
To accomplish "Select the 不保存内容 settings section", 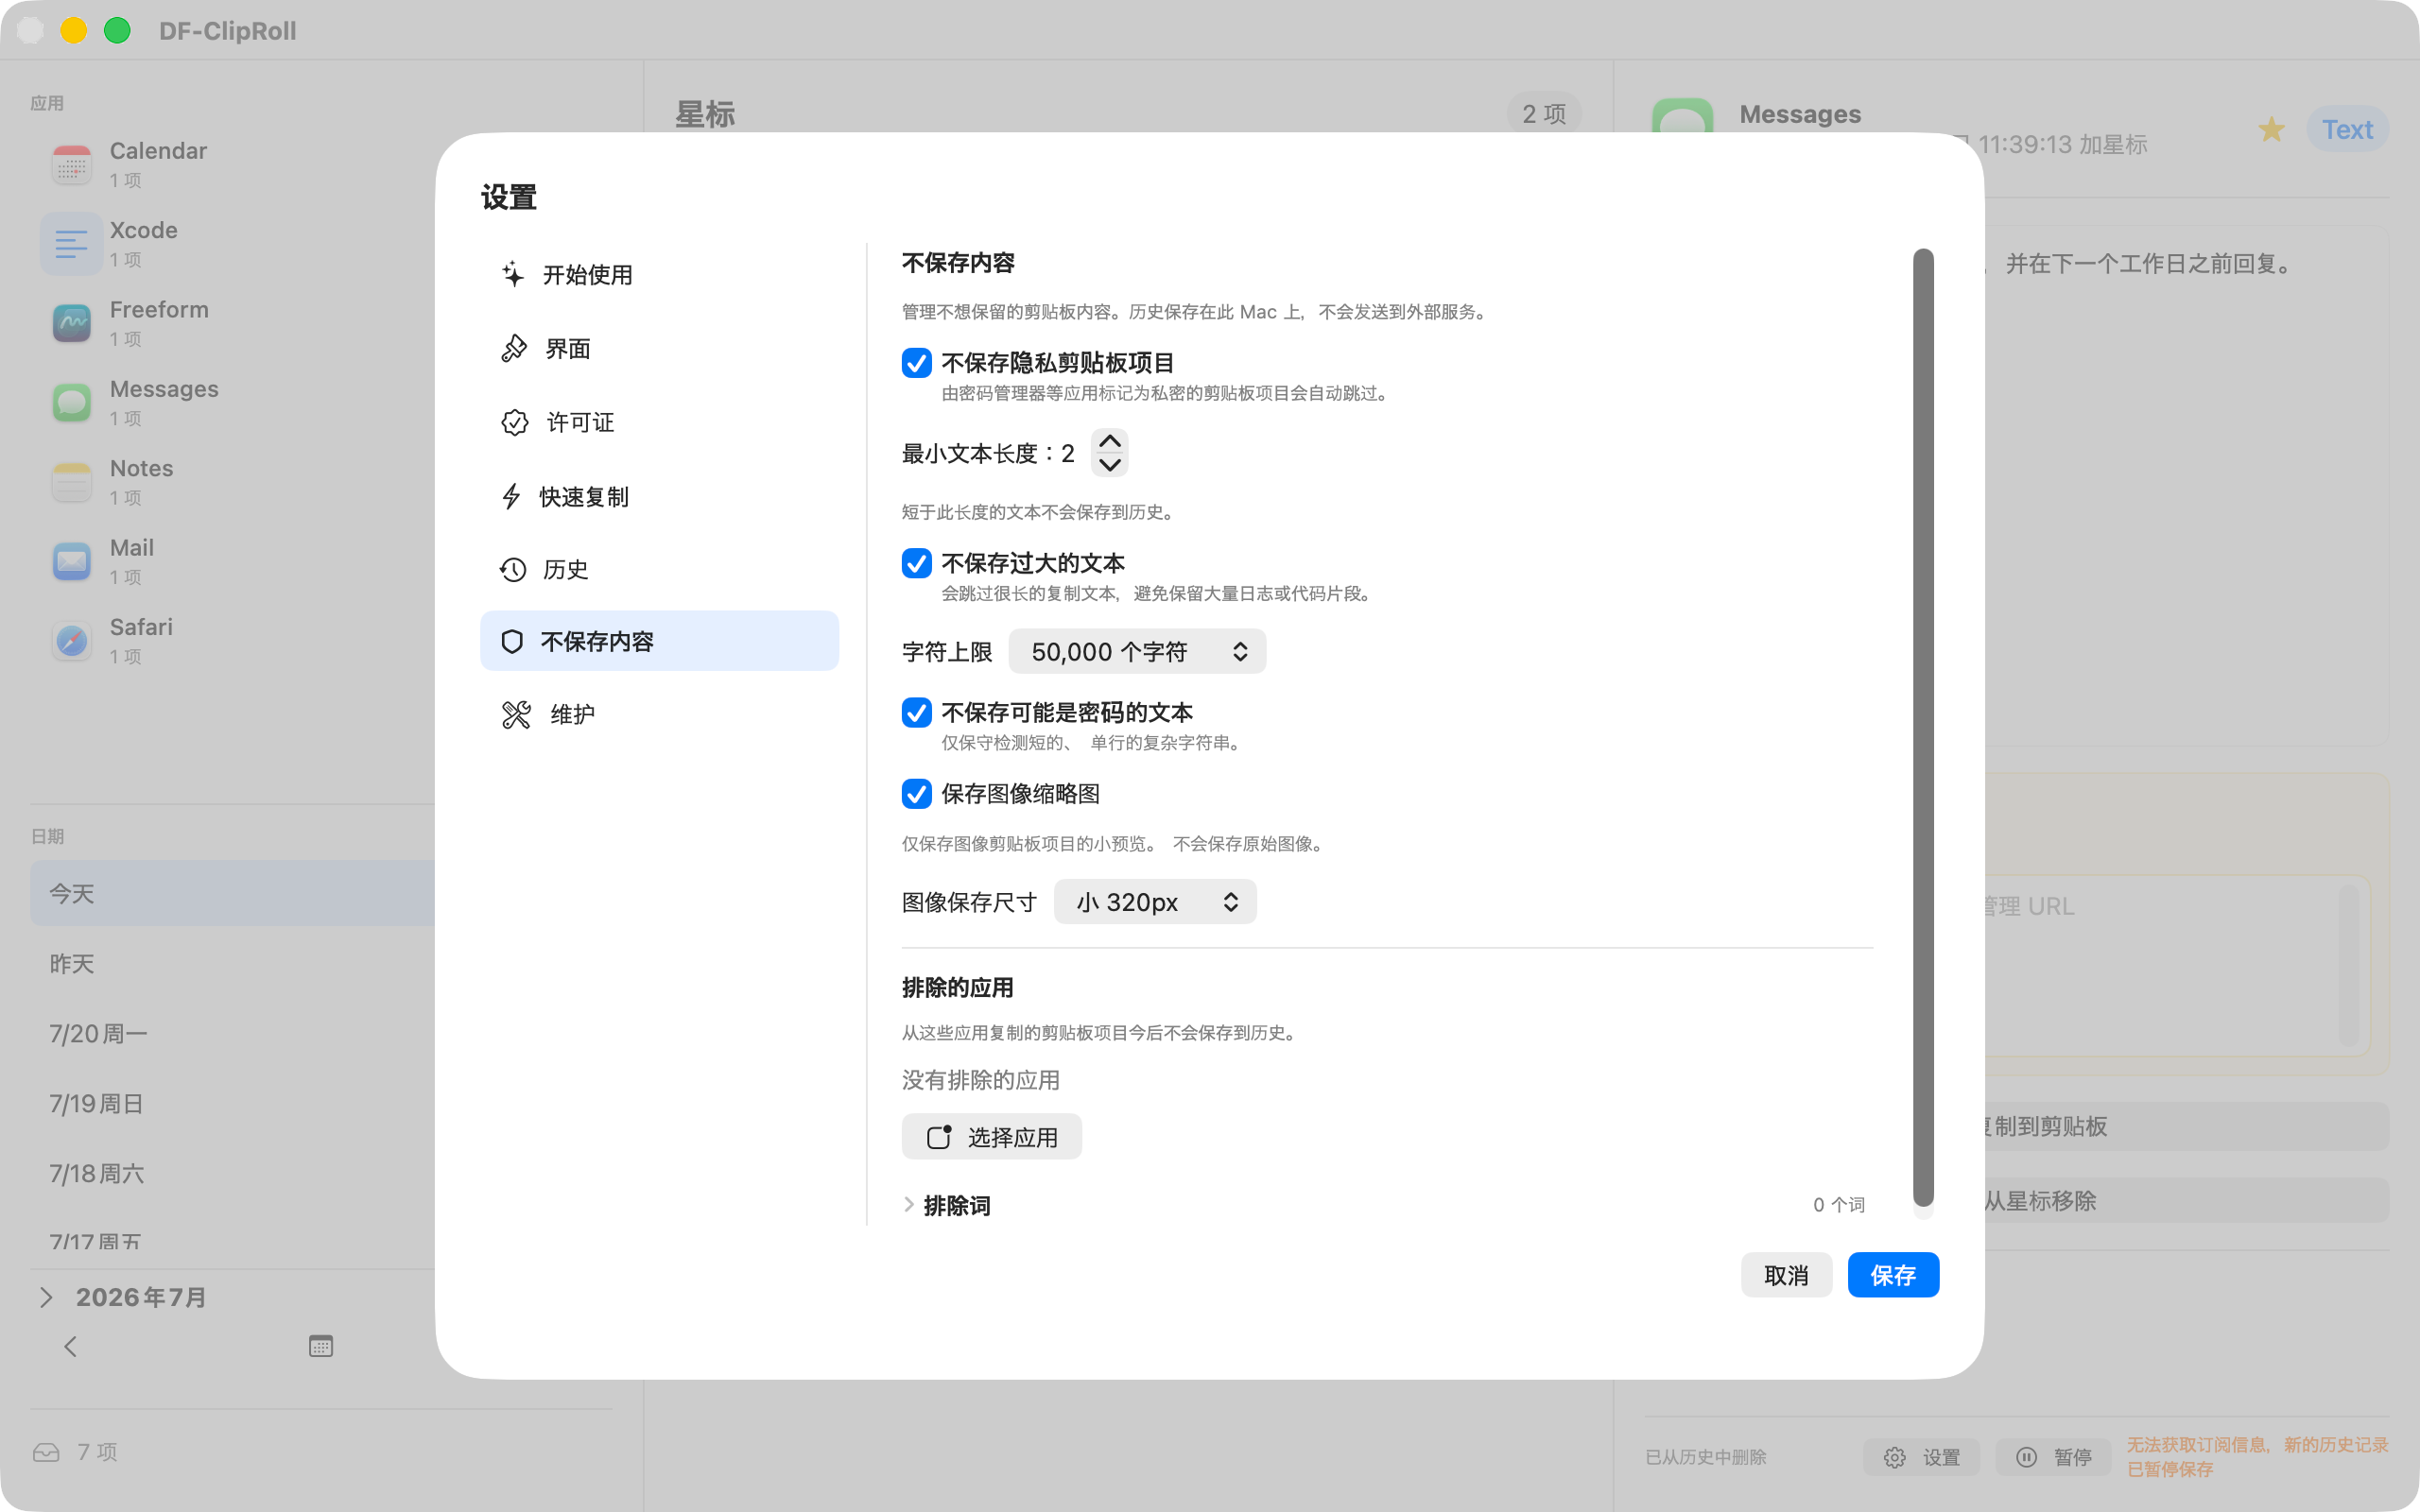I will pyautogui.click(x=659, y=641).
